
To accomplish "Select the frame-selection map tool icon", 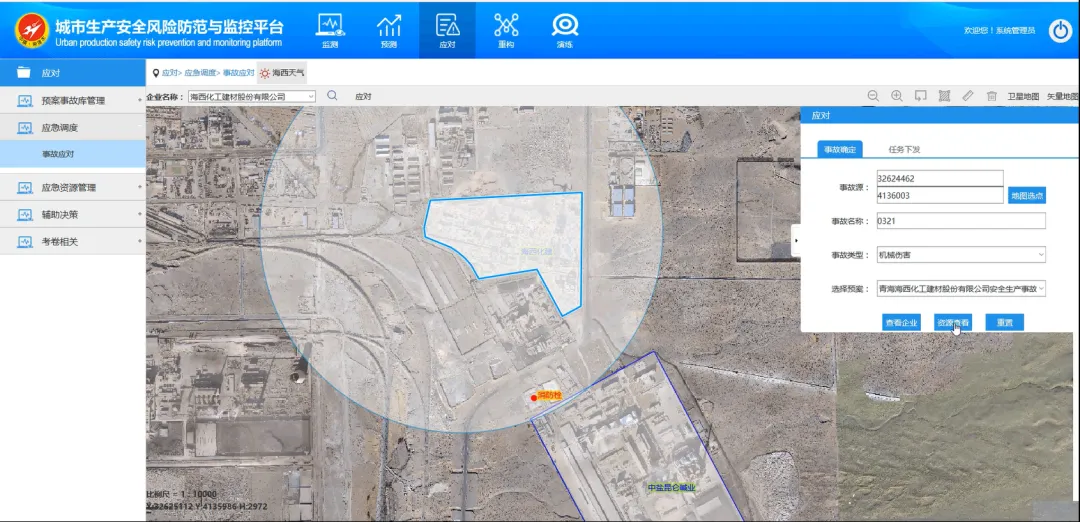I will tap(920, 96).
